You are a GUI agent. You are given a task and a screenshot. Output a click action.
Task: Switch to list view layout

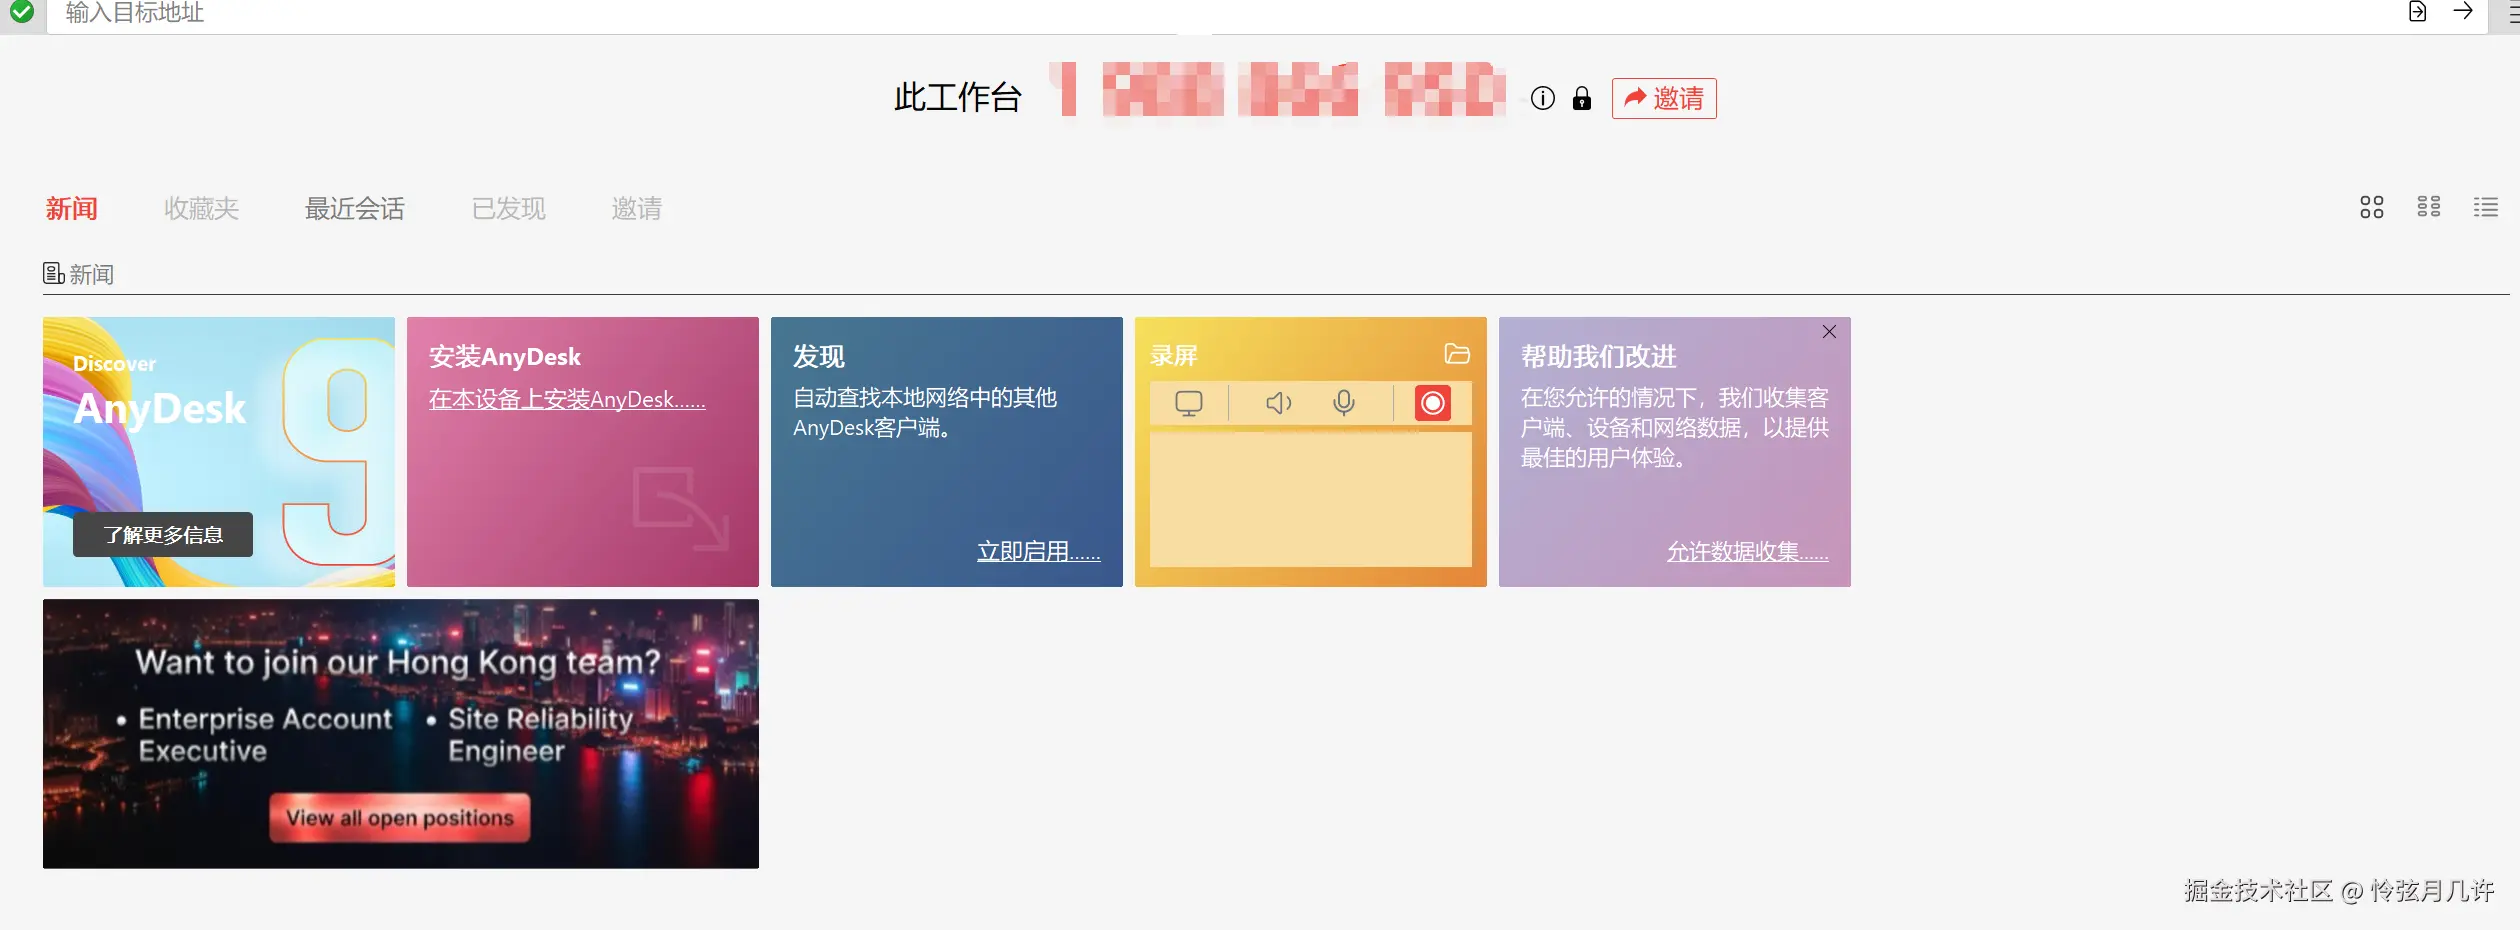tap(2486, 207)
